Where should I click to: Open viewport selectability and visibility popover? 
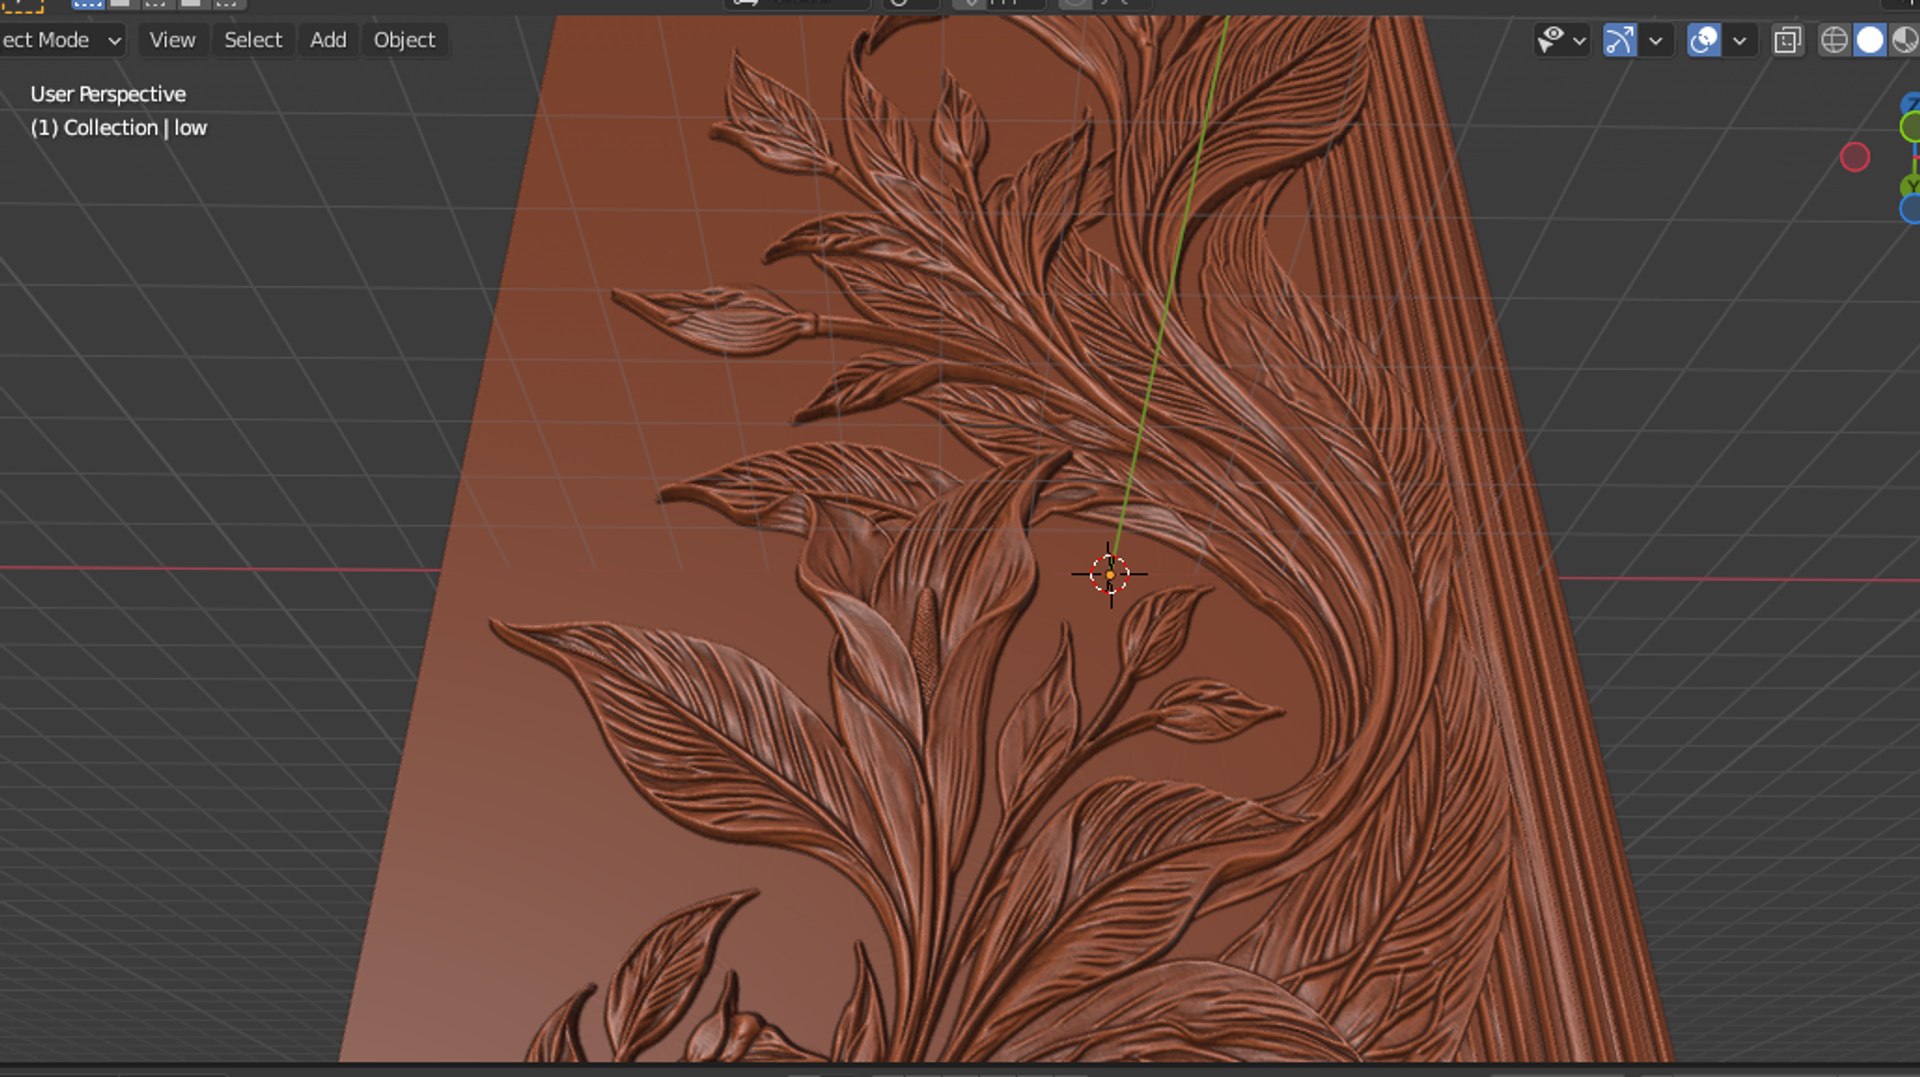click(x=1561, y=40)
